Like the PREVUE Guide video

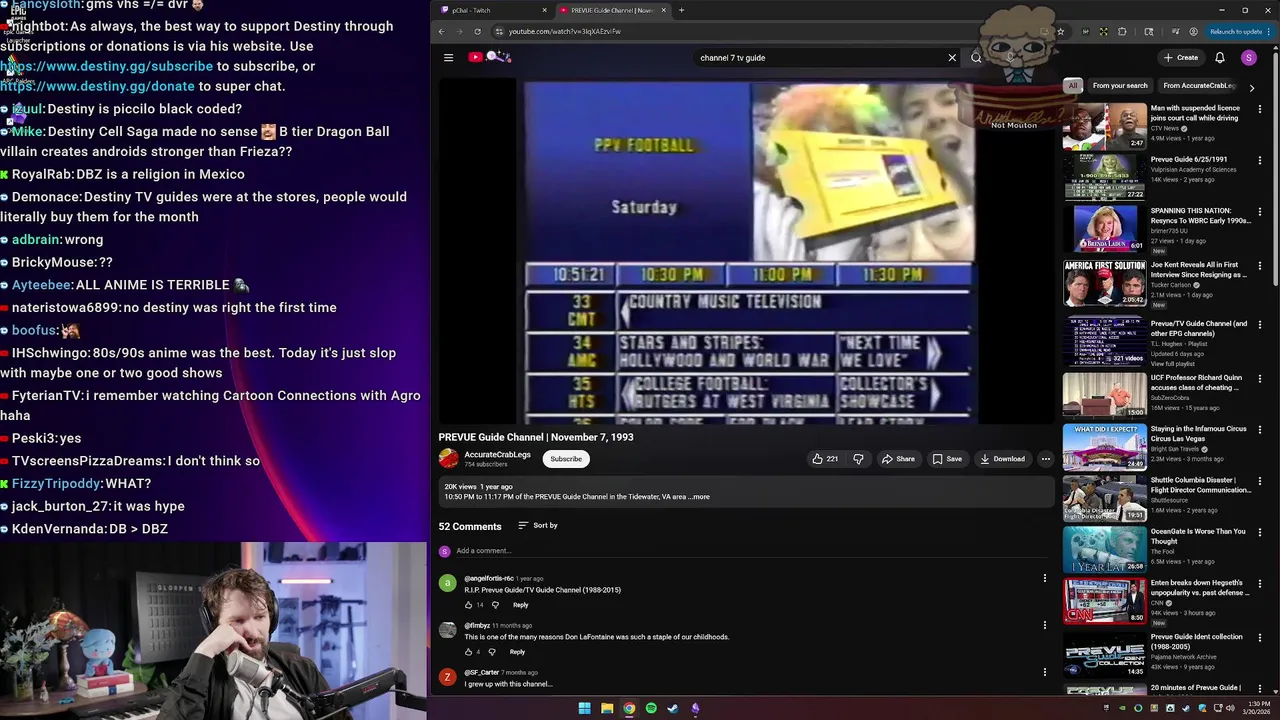tap(825, 459)
